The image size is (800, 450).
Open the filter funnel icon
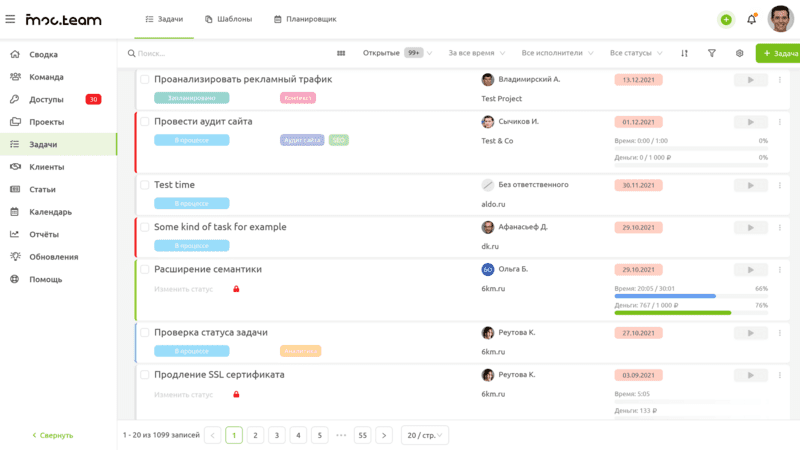point(712,53)
